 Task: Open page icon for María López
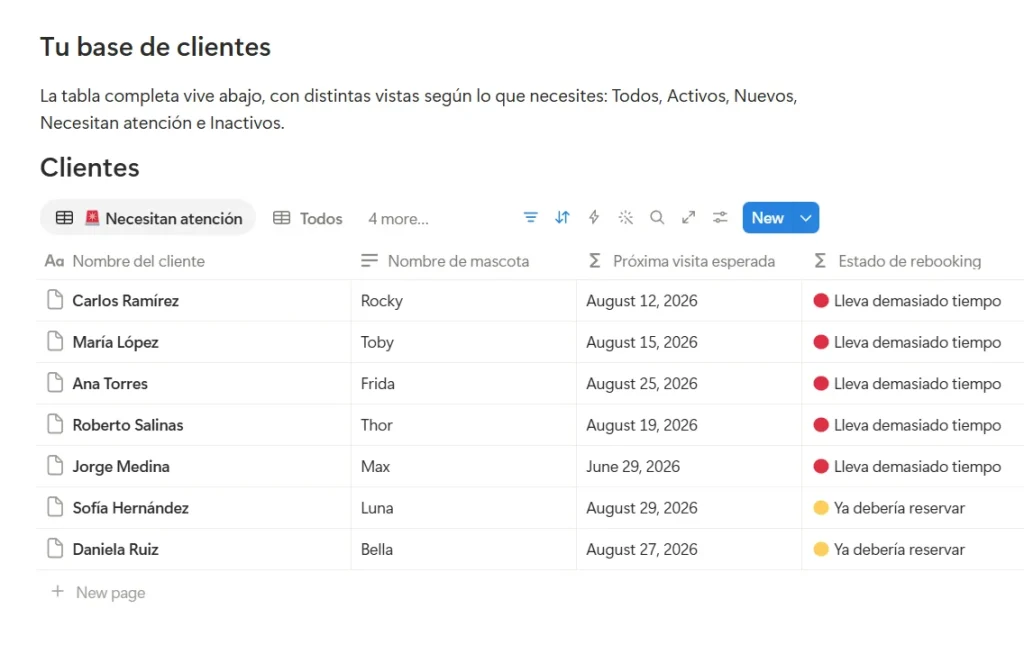56,341
